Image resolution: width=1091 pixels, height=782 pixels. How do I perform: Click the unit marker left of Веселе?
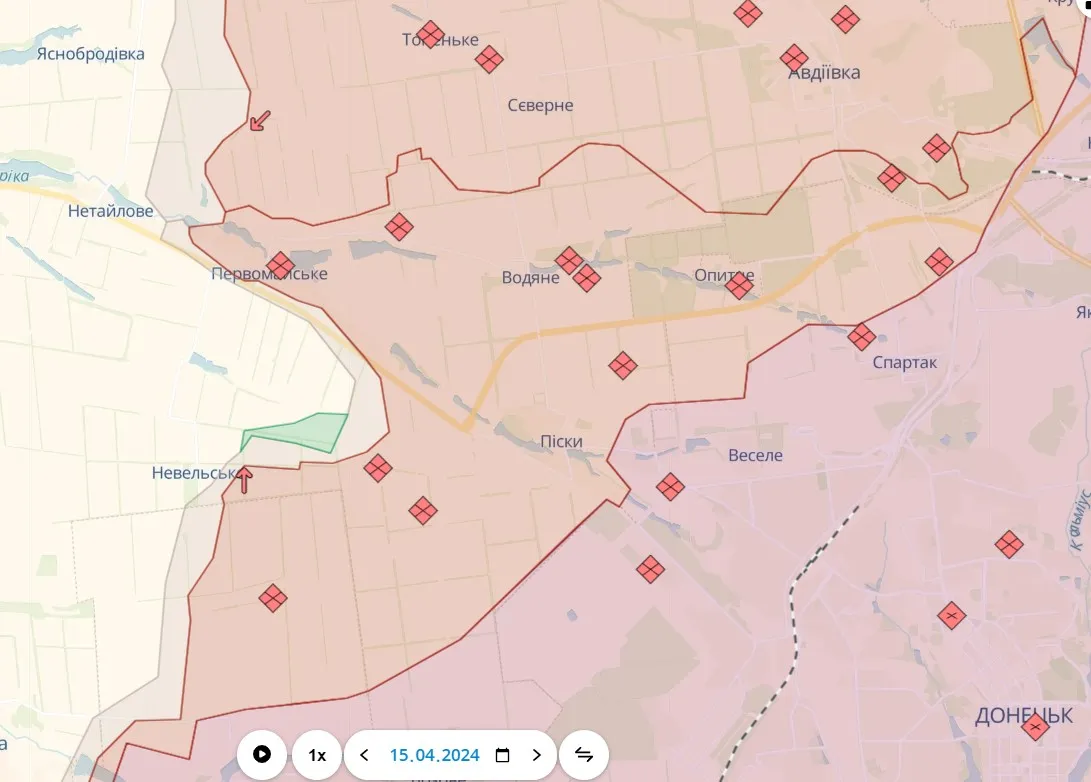coord(670,487)
